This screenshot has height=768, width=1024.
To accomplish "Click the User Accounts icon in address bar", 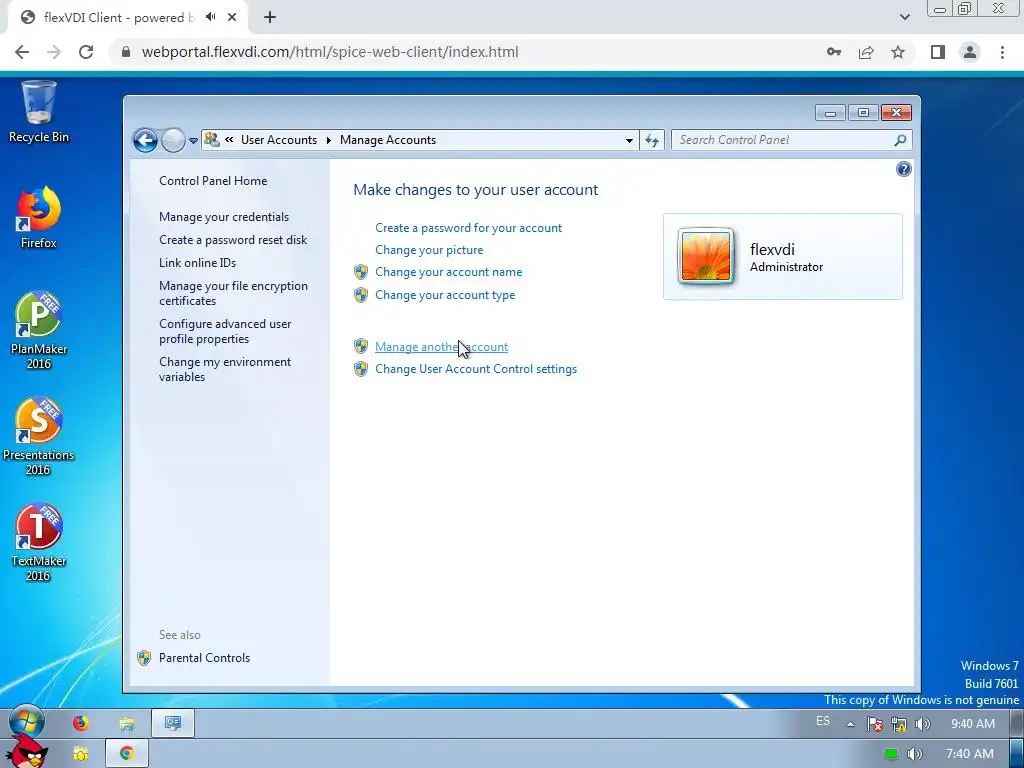I will click(x=212, y=139).
